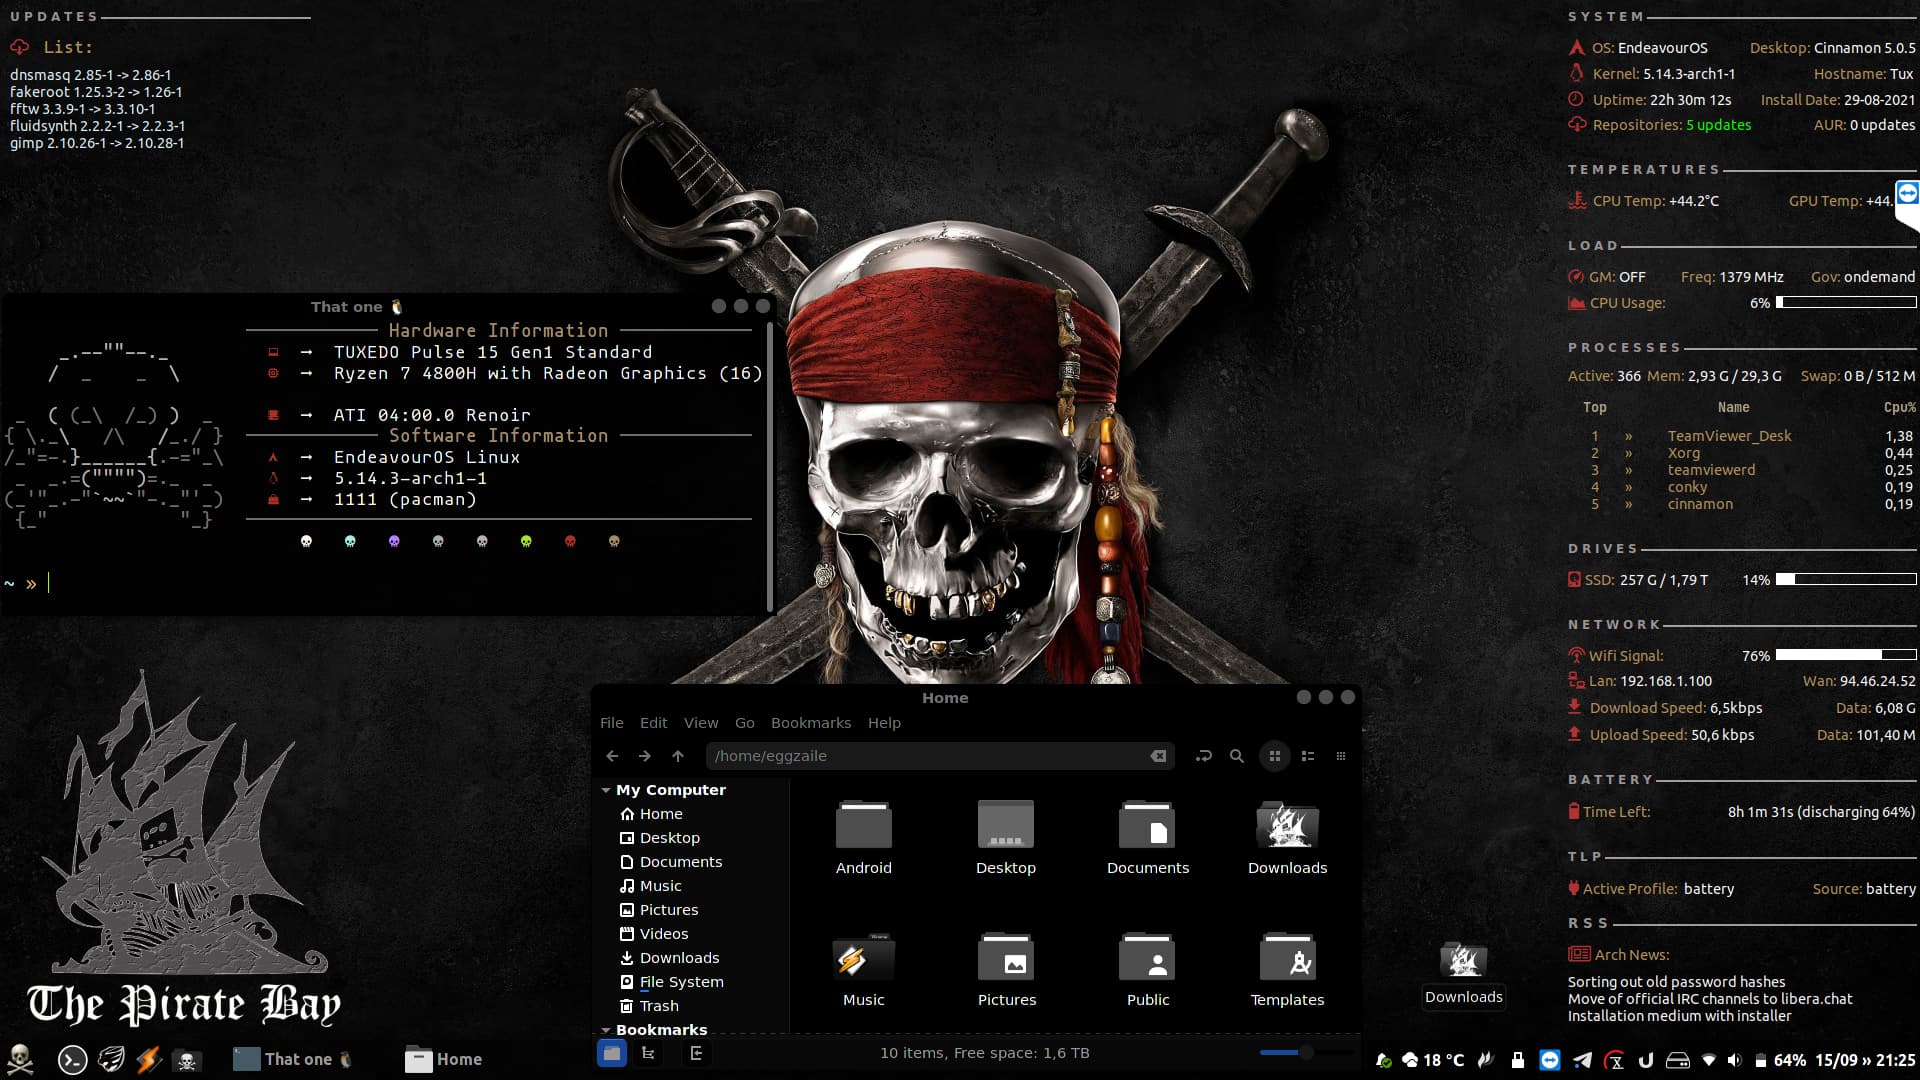Select Home in the sidebar
The width and height of the screenshot is (1920, 1080).
pos(690,814)
